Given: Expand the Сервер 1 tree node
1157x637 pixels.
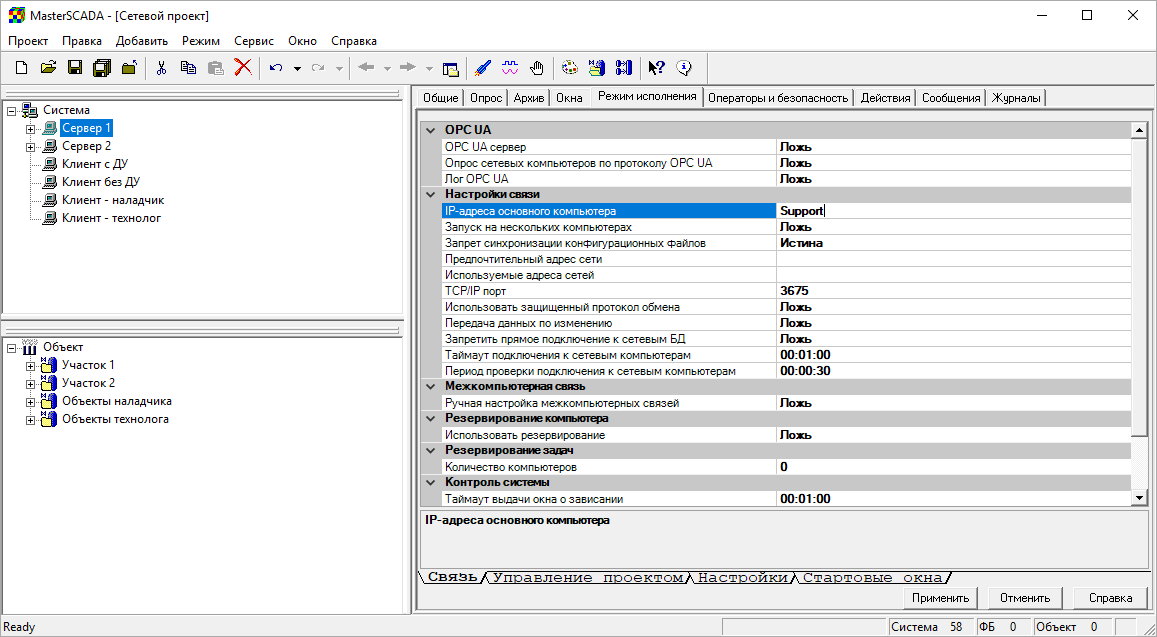Looking at the screenshot, I should (x=30, y=129).
